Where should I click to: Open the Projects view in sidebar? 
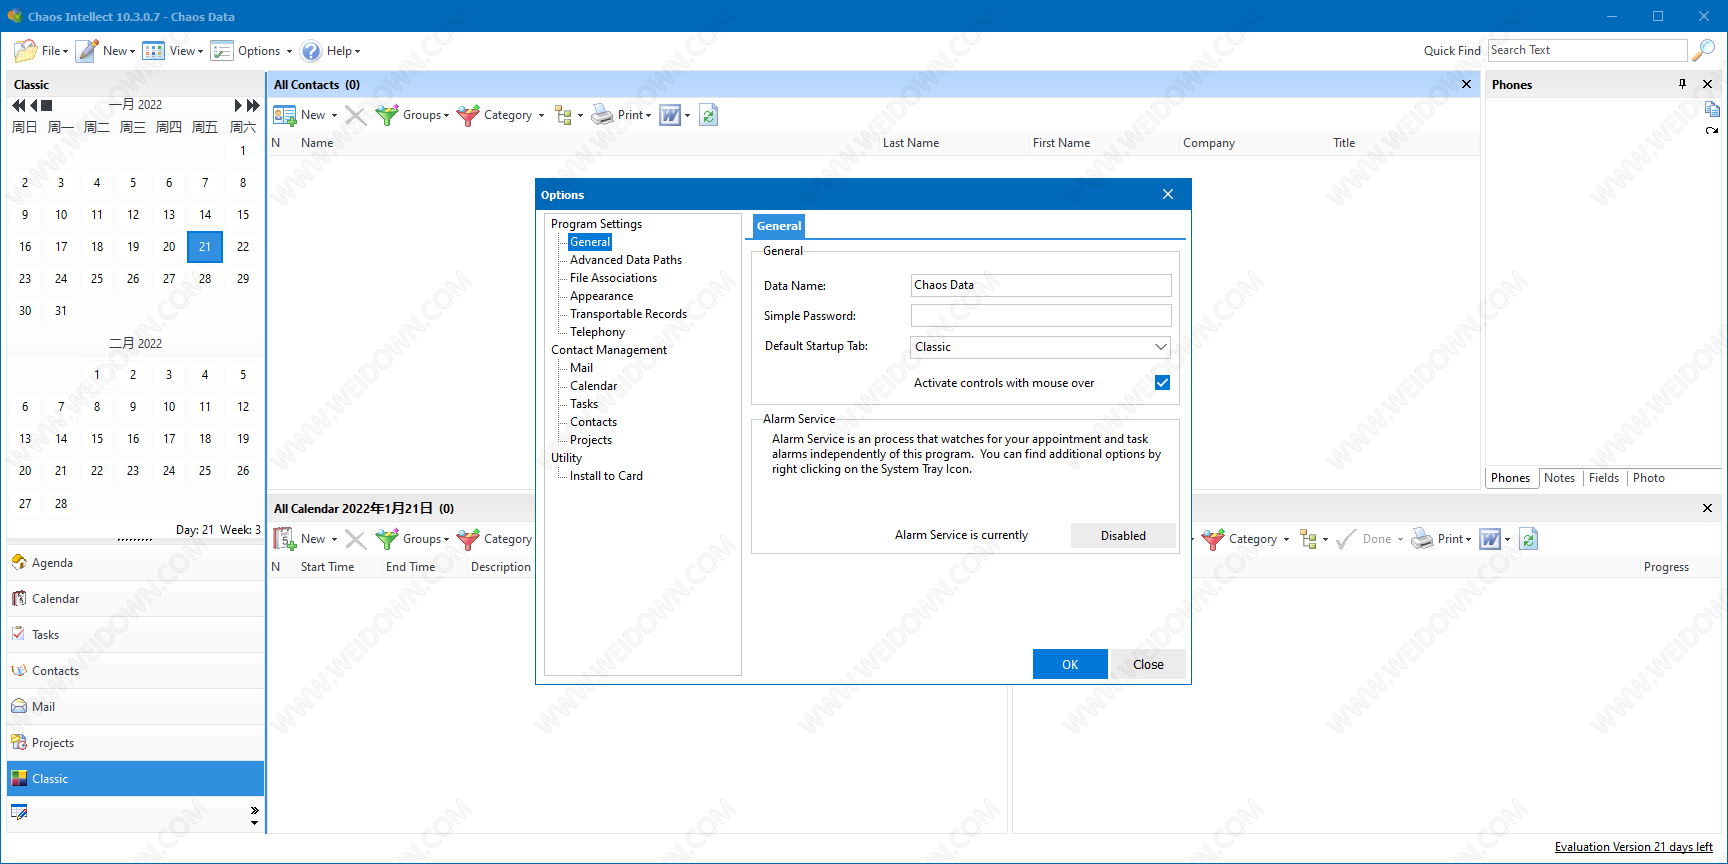[135, 743]
